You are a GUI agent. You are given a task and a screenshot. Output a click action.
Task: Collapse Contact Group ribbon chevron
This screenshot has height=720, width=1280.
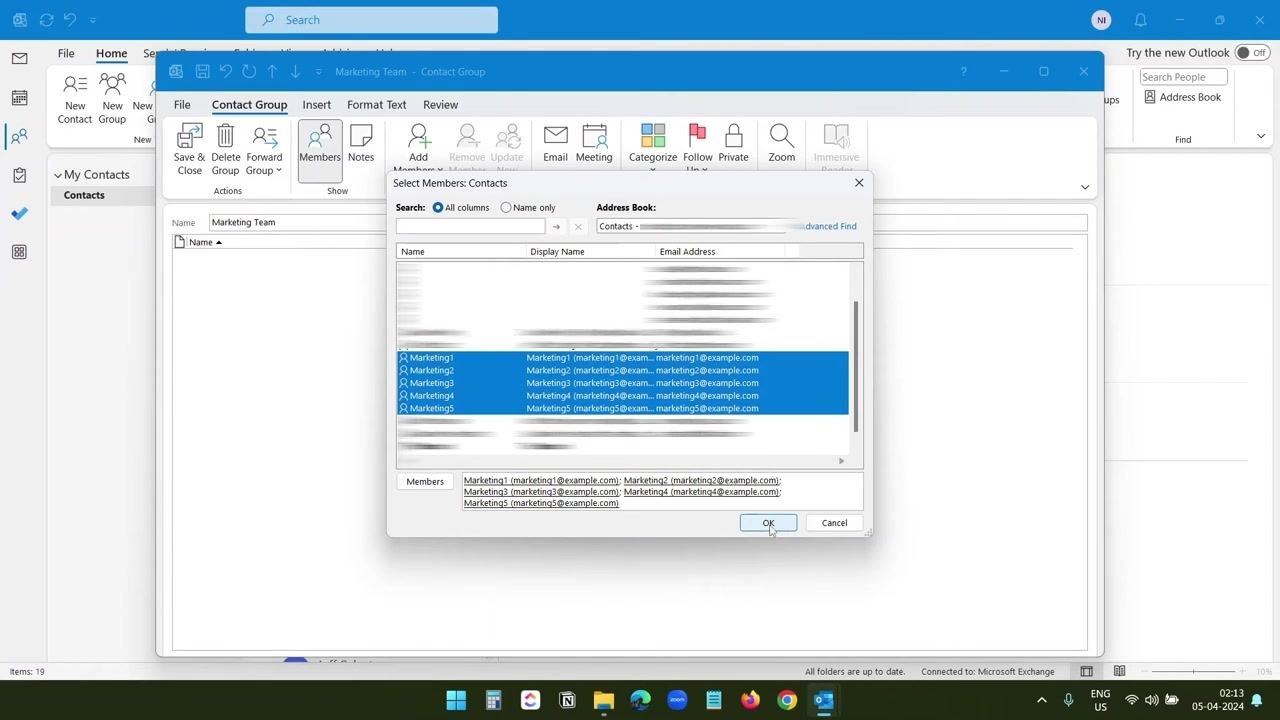click(x=1085, y=187)
